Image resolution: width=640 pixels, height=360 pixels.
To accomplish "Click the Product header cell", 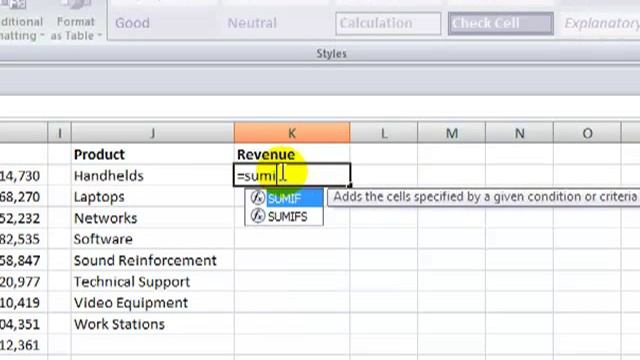I will 153,154.
